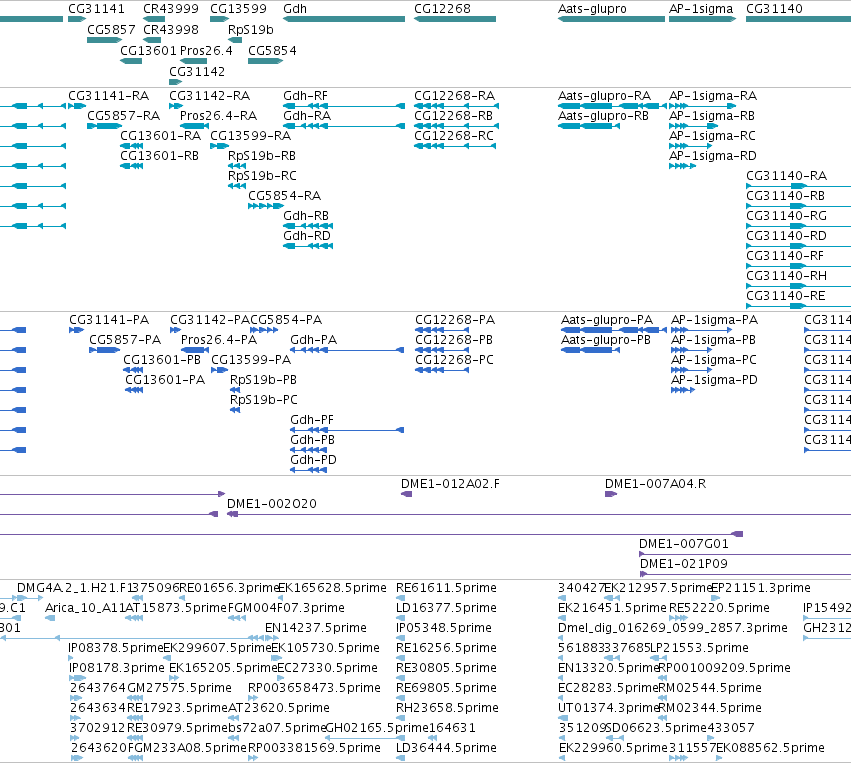The image size is (851, 763).
Task: Click EST Dmel_dig_016269_0599_2857.3prime
Action: click(x=672, y=628)
